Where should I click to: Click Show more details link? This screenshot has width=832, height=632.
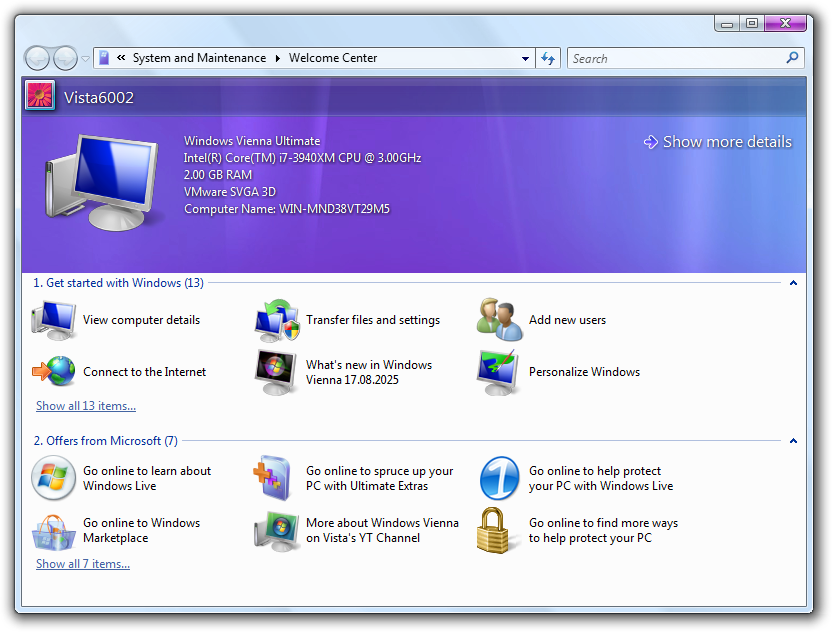click(x=726, y=142)
